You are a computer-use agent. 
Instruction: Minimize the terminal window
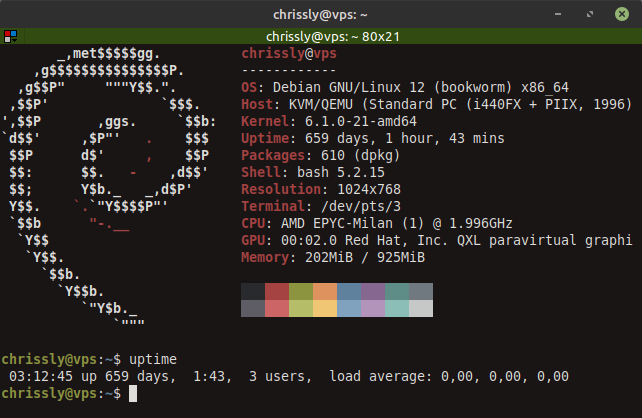point(558,14)
